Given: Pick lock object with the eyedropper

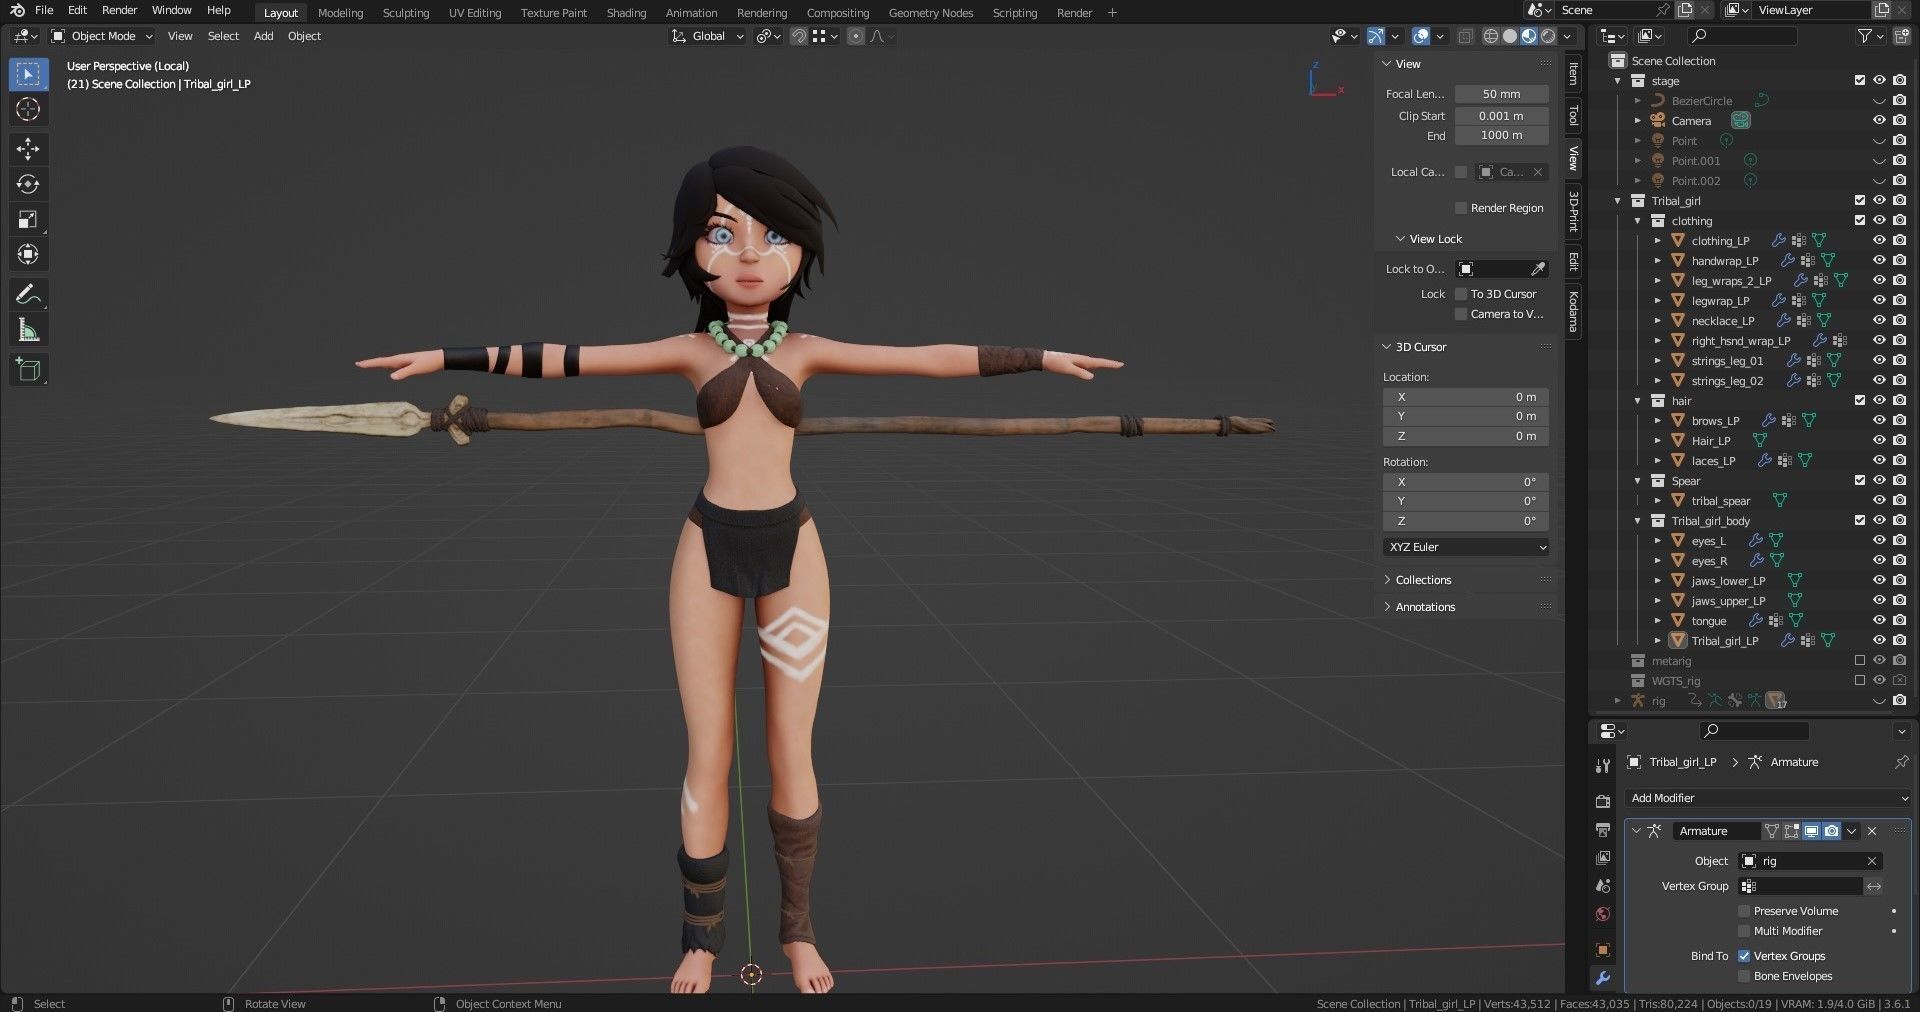Looking at the screenshot, I should click(x=1538, y=269).
